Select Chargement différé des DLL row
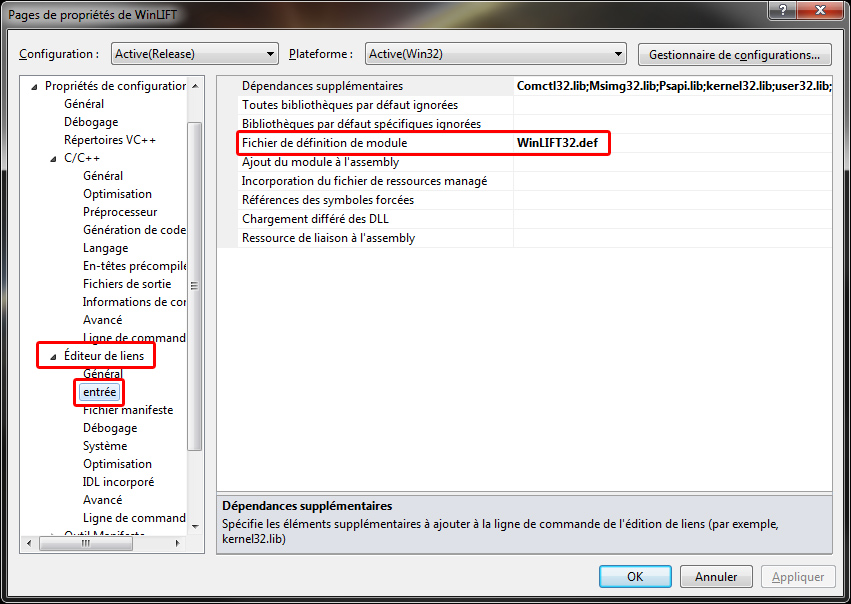This screenshot has width=851, height=604. 524,219
